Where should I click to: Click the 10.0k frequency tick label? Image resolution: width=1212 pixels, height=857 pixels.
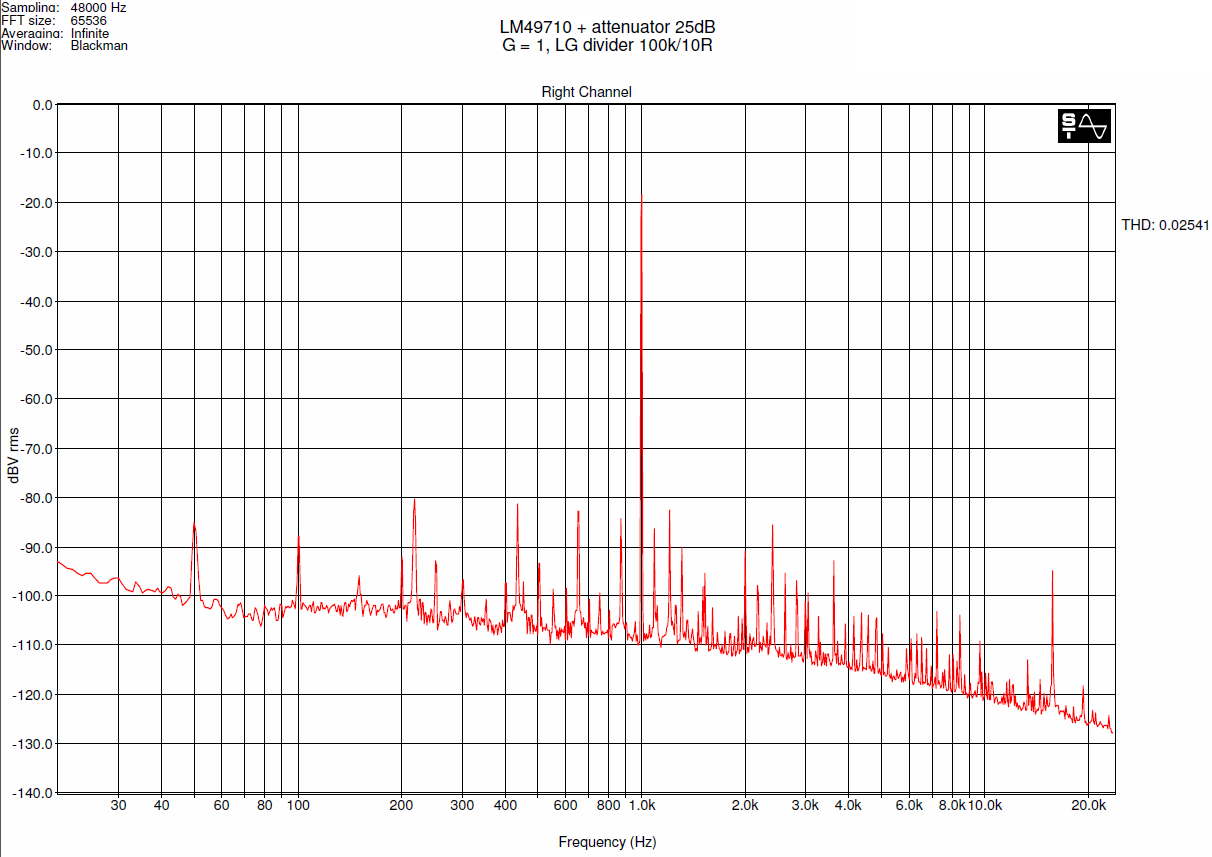click(985, 805)
